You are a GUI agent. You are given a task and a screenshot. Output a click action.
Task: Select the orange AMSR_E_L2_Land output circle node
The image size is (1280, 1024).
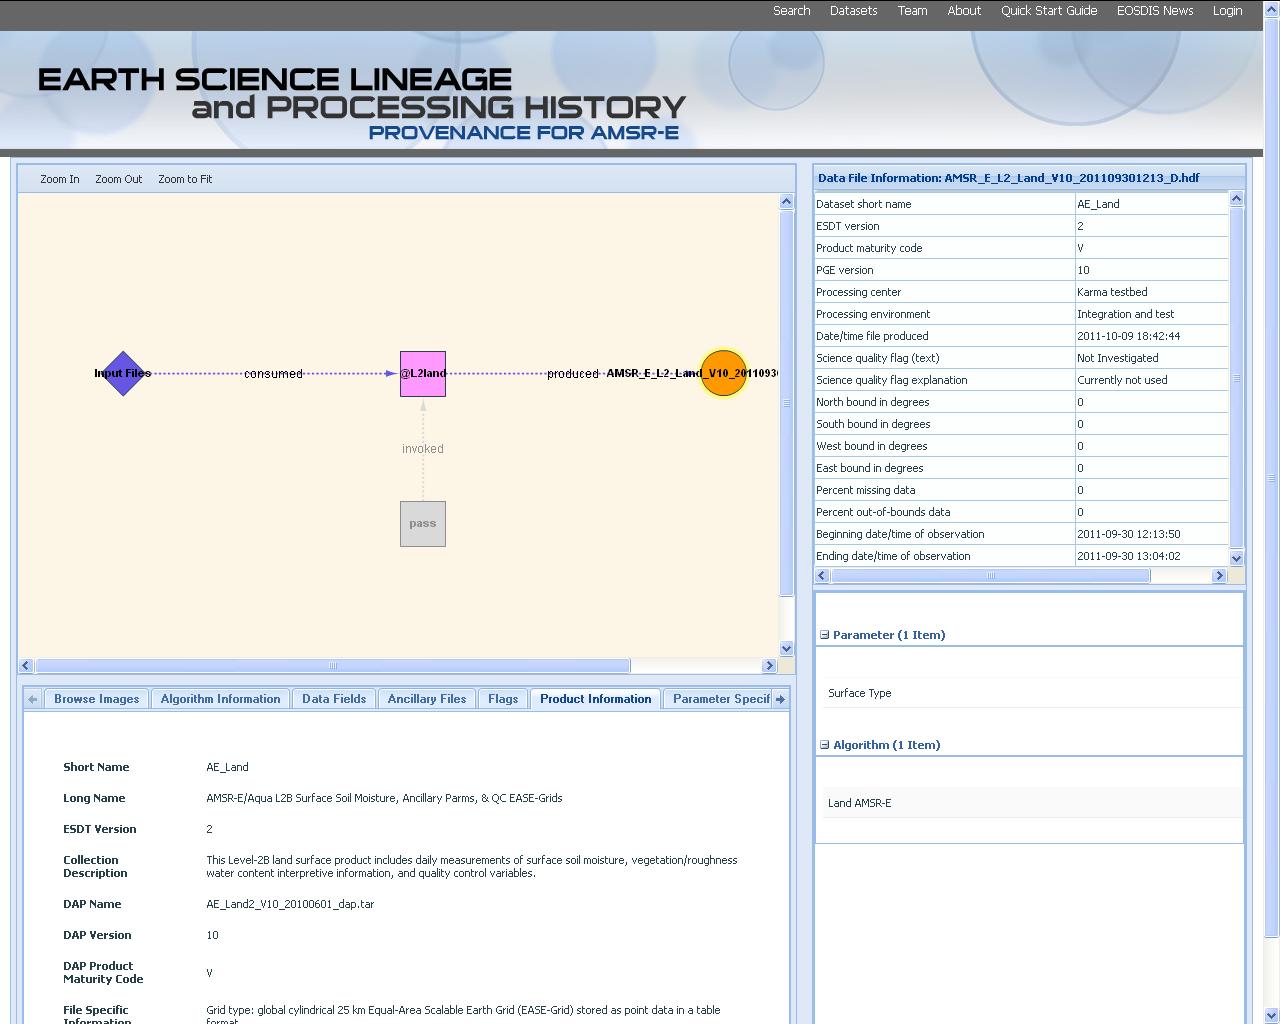click(723, 373)
